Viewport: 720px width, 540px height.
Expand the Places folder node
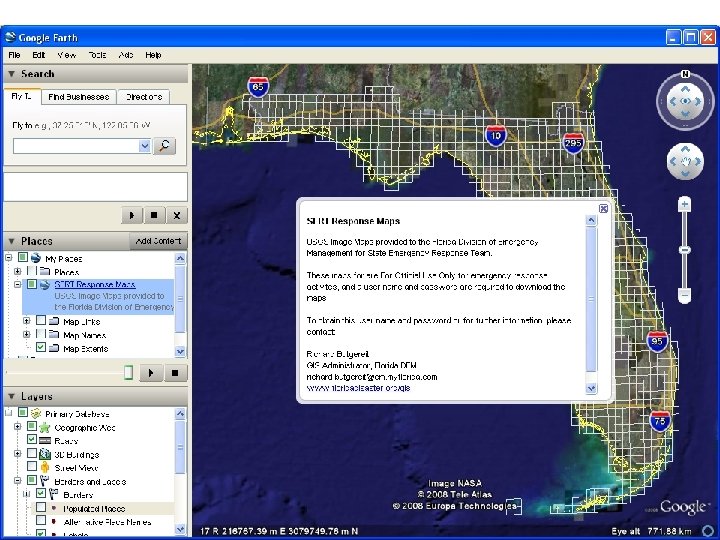pos(17,271)
